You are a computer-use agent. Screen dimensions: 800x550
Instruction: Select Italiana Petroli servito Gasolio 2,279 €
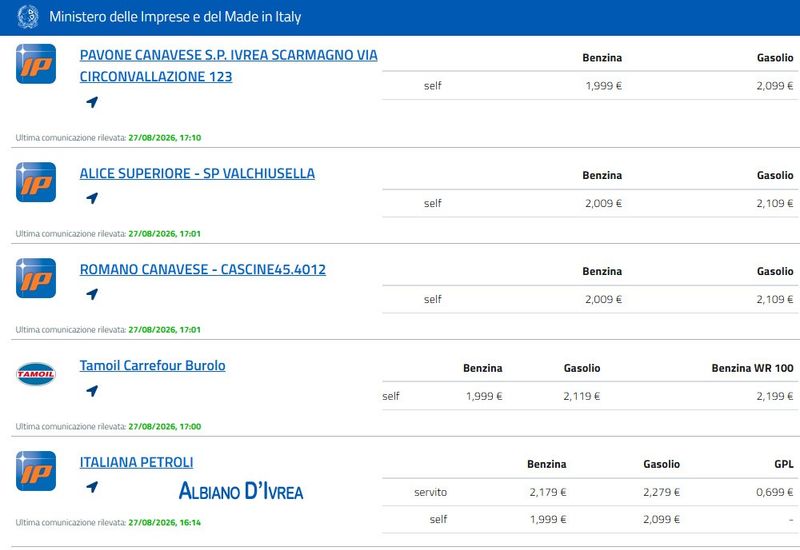[662, 492]
